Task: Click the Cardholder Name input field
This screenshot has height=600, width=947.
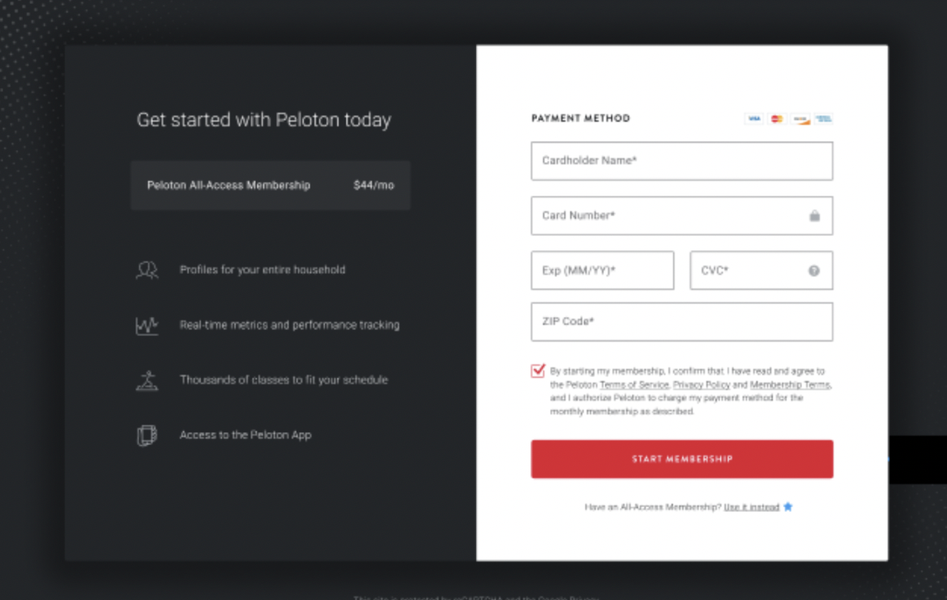Action: coord(681,160)
